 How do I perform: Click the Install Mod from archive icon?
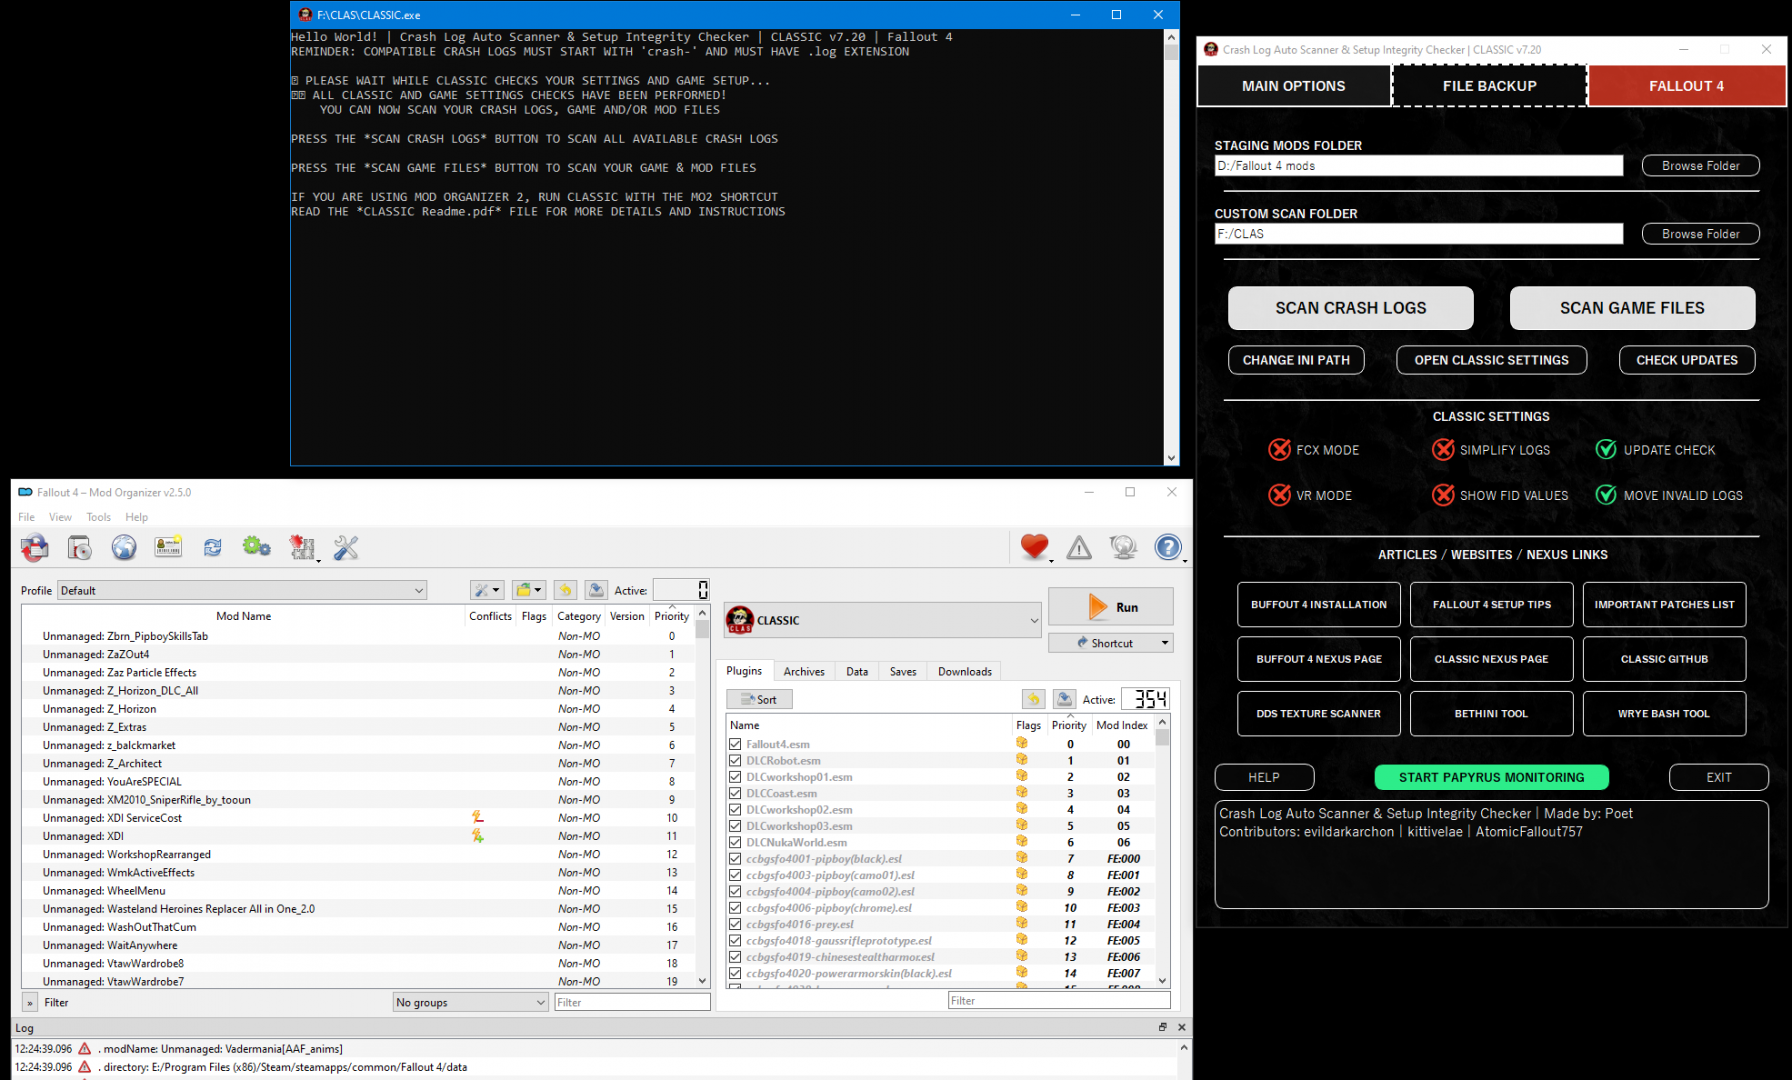[79, 548]
